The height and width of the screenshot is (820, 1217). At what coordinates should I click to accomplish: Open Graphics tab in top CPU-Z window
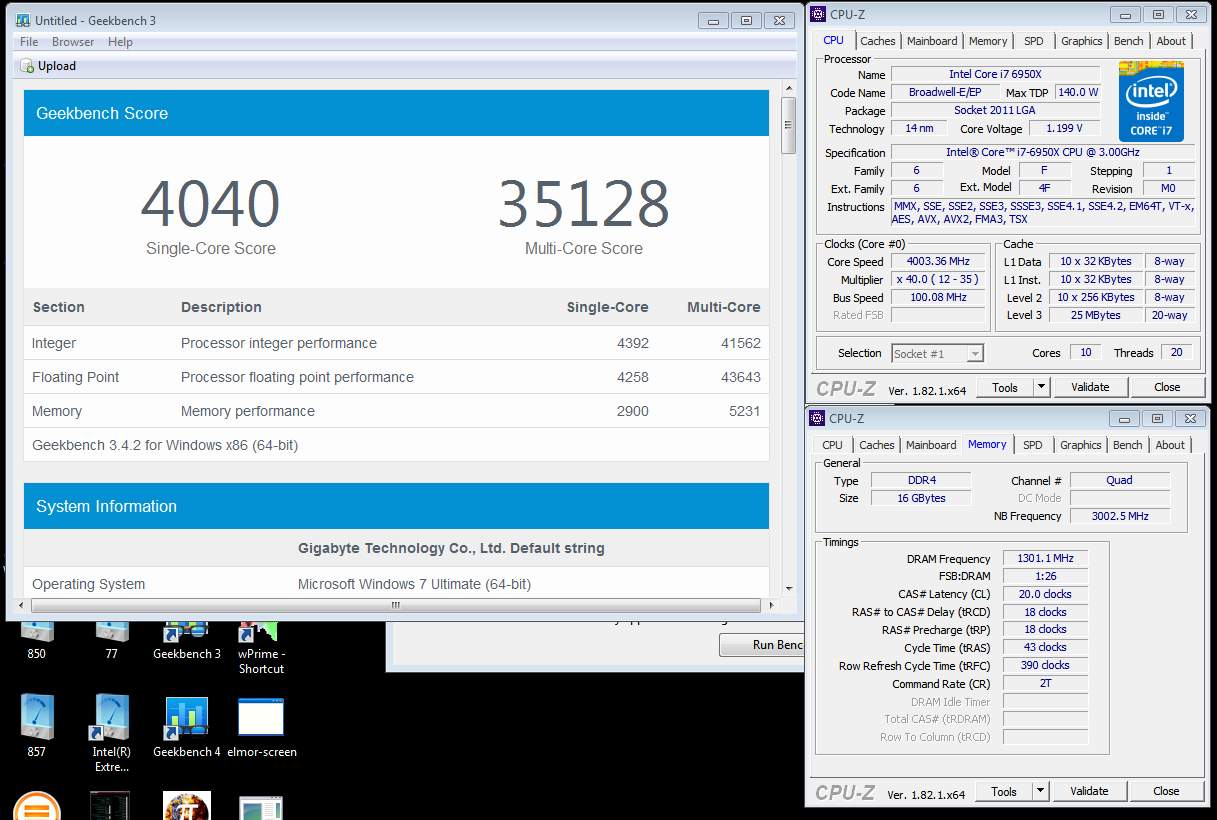point(1082,41)
